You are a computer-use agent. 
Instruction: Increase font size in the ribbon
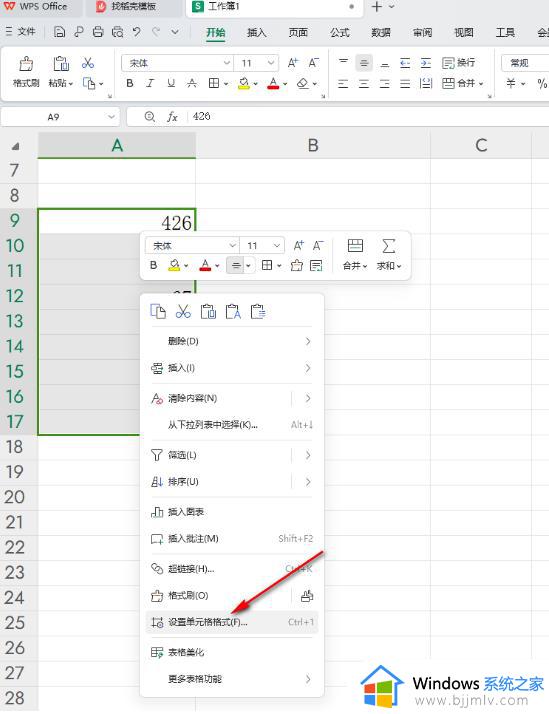(x=293, y=63)
